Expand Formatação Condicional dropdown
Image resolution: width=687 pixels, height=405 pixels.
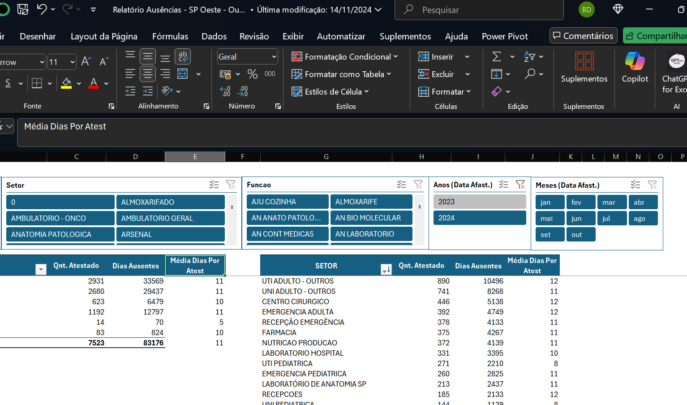(345, 57)
